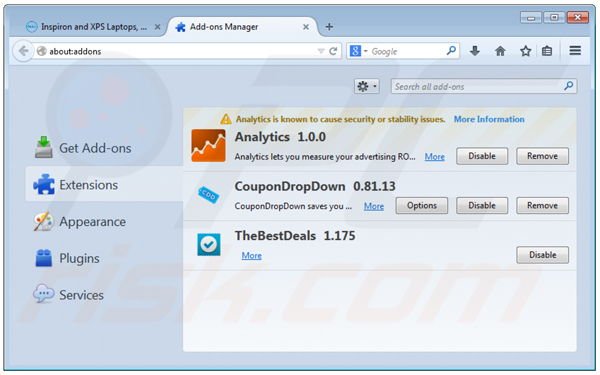
Task: Click the Analytics extension icon
Action: [x=208, y=145]
